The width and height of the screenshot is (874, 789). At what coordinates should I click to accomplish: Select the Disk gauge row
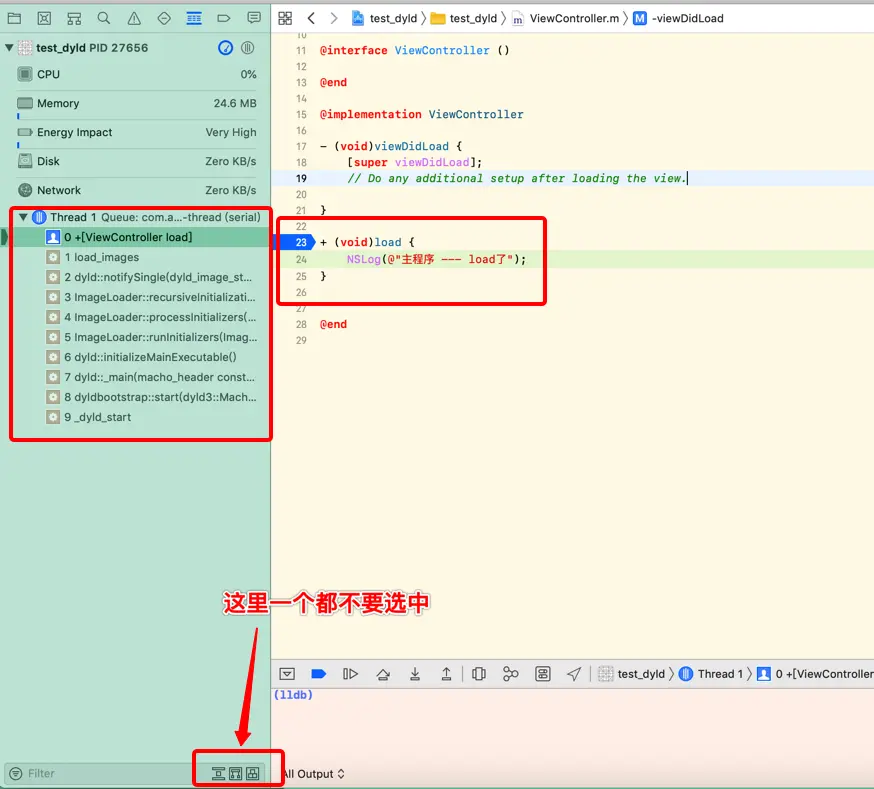point(137,162)
